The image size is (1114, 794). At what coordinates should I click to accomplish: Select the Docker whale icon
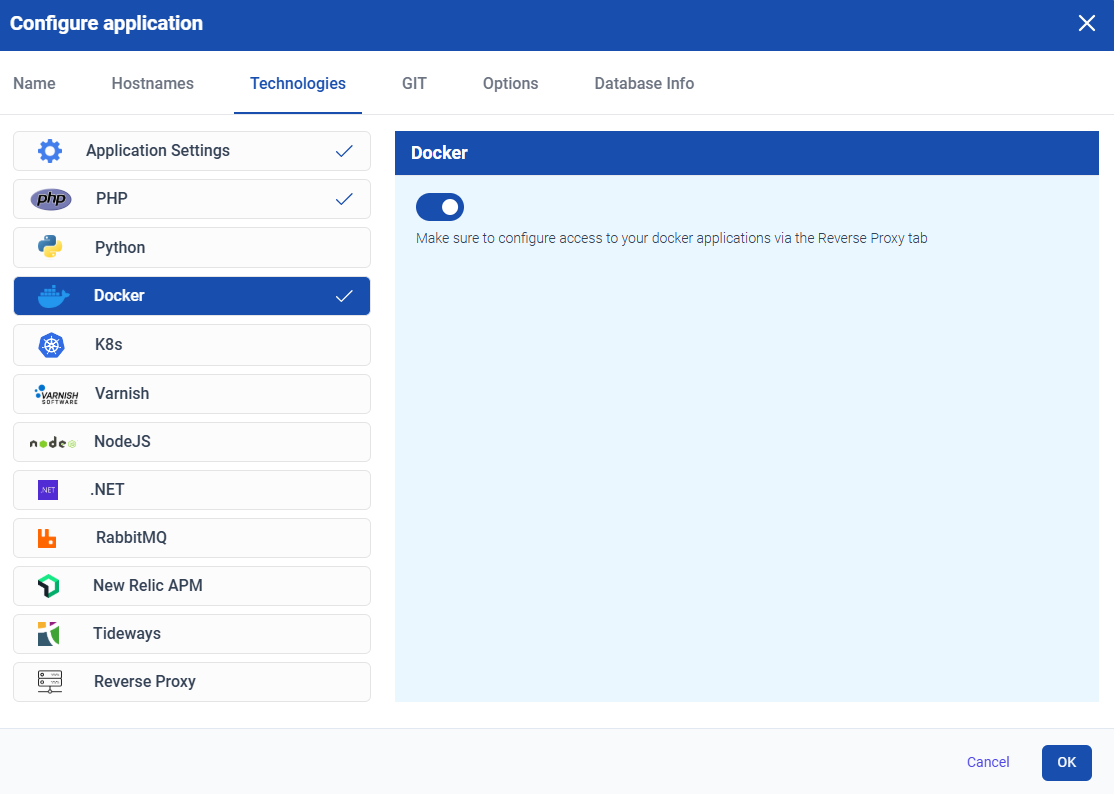[50, 295]
